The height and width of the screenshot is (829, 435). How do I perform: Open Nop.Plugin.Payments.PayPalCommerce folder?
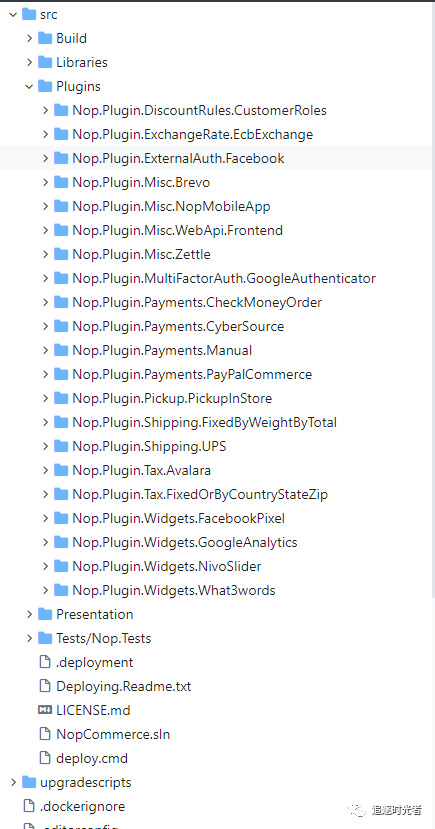[192, 374]
